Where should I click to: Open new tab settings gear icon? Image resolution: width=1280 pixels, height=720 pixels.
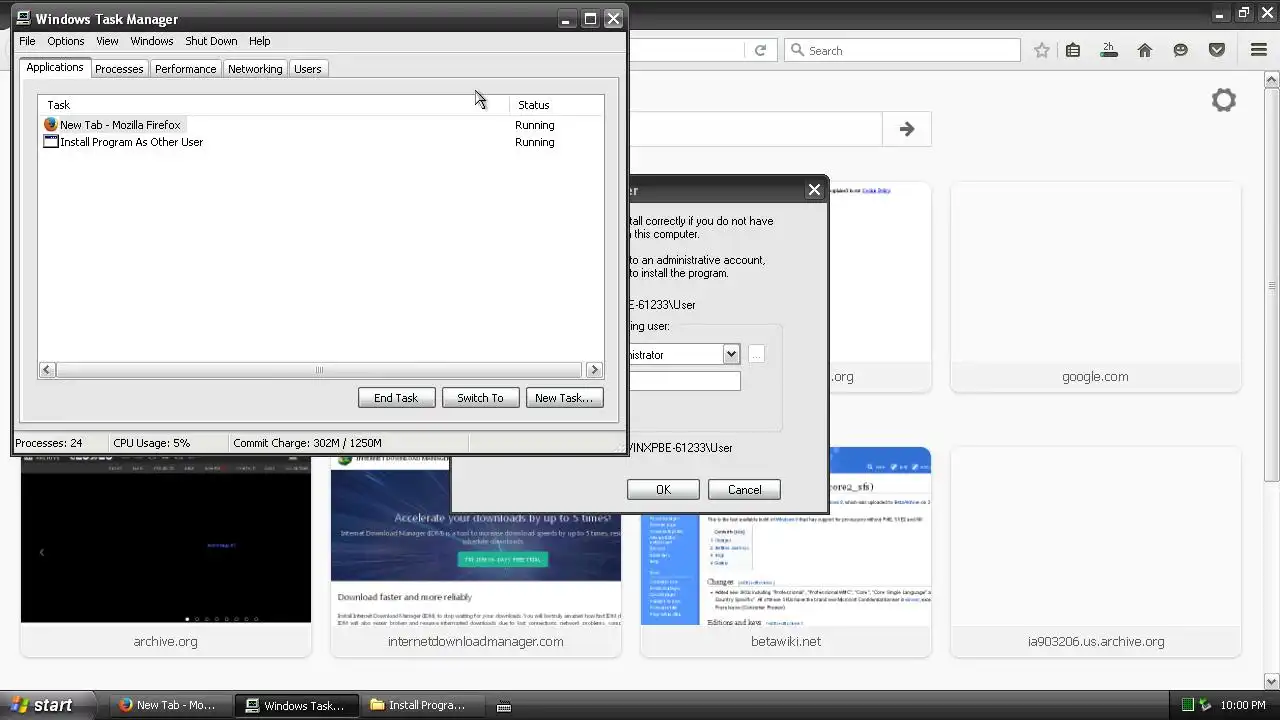pos(1224,100)
